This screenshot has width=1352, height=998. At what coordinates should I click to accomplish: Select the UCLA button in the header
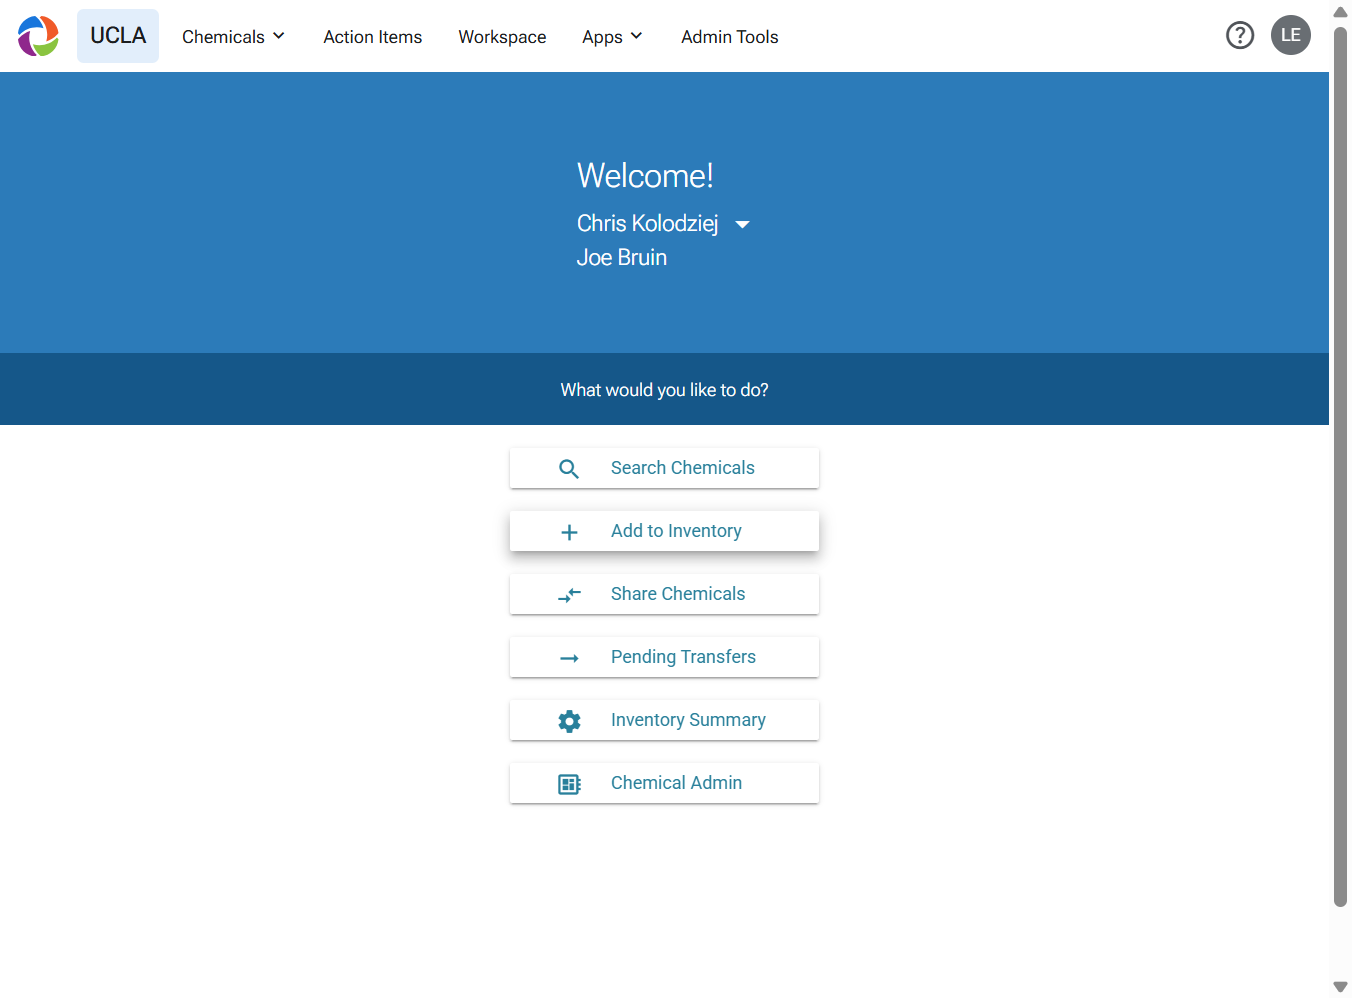tap(118, 36)
